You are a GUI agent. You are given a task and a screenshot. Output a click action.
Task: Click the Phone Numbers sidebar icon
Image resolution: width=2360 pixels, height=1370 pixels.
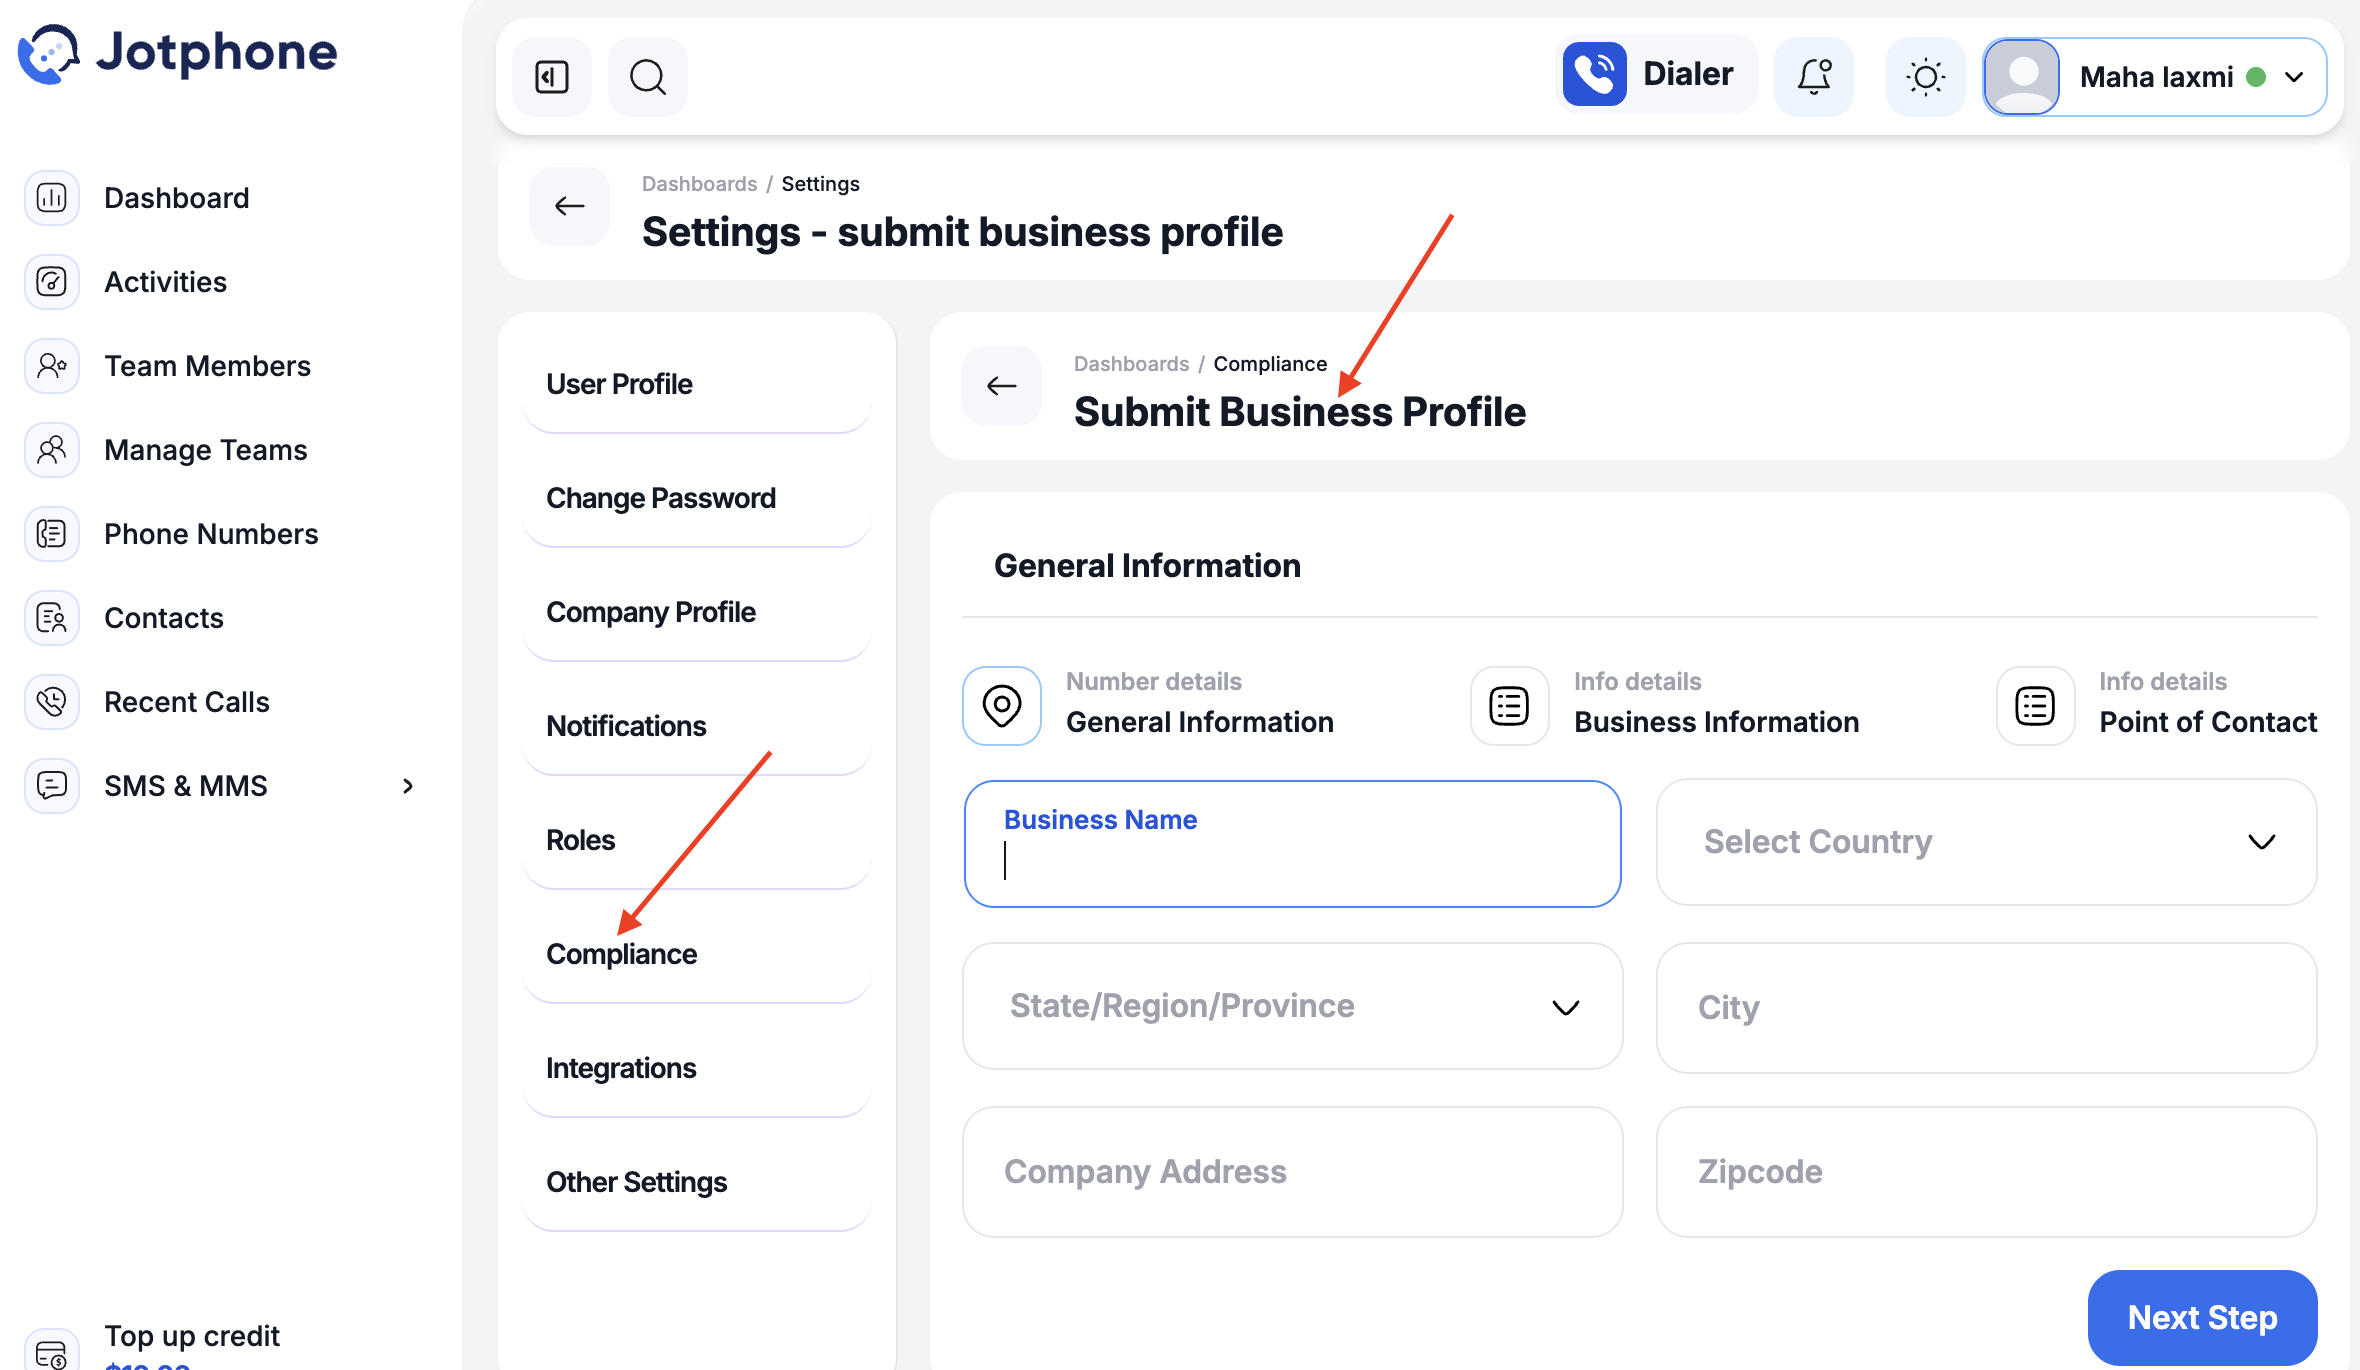pos(52,534)
